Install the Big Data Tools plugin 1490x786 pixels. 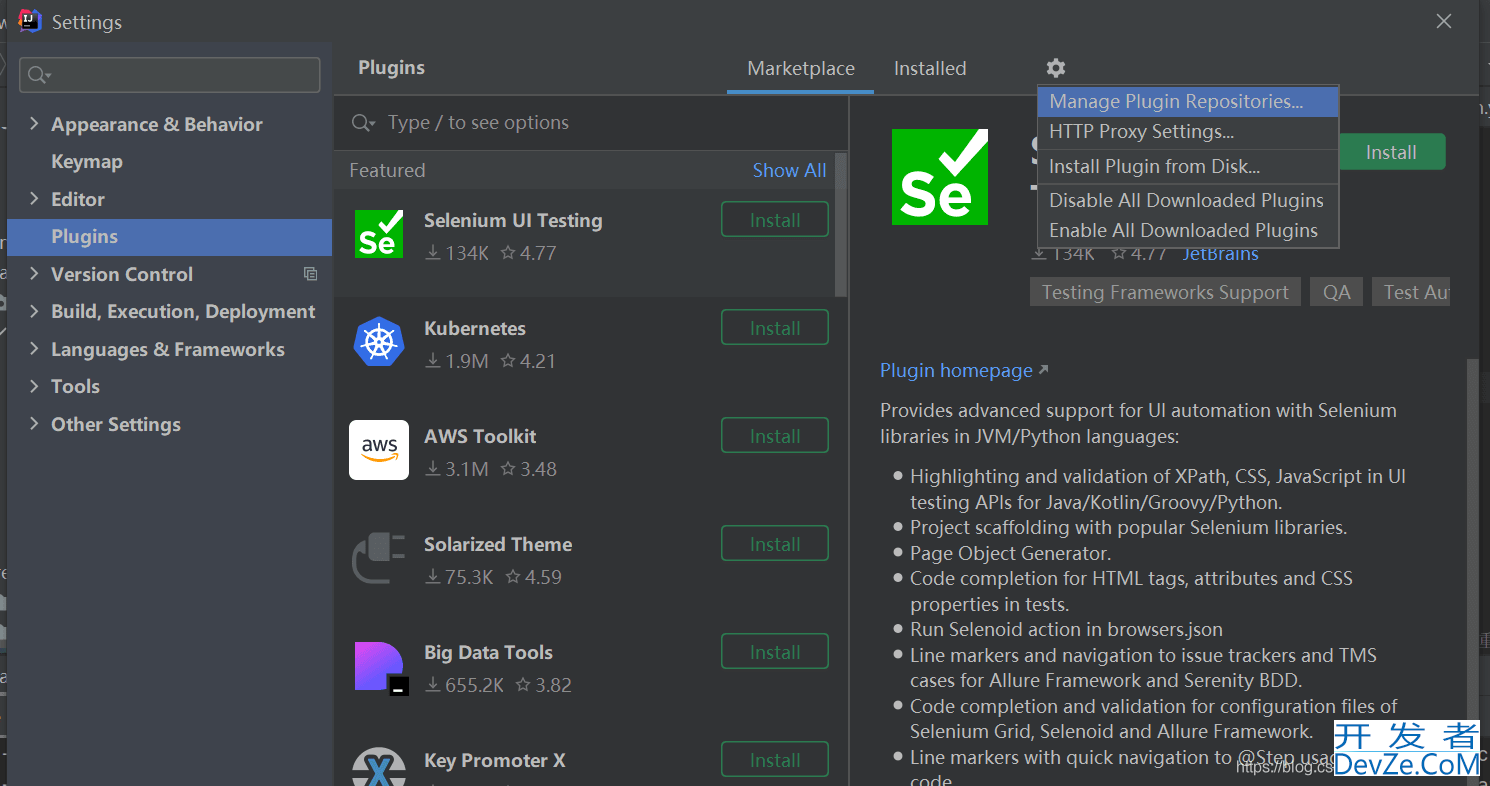pyautogui.click(x=775, y=652)
